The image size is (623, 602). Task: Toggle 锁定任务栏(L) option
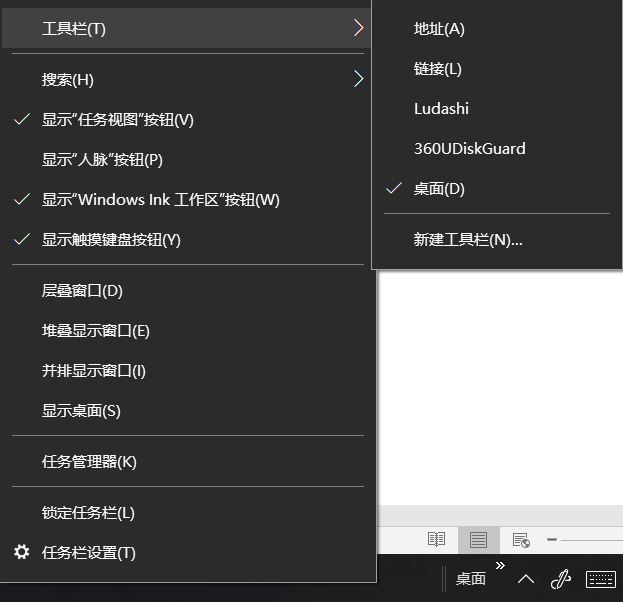click(188, 513)
